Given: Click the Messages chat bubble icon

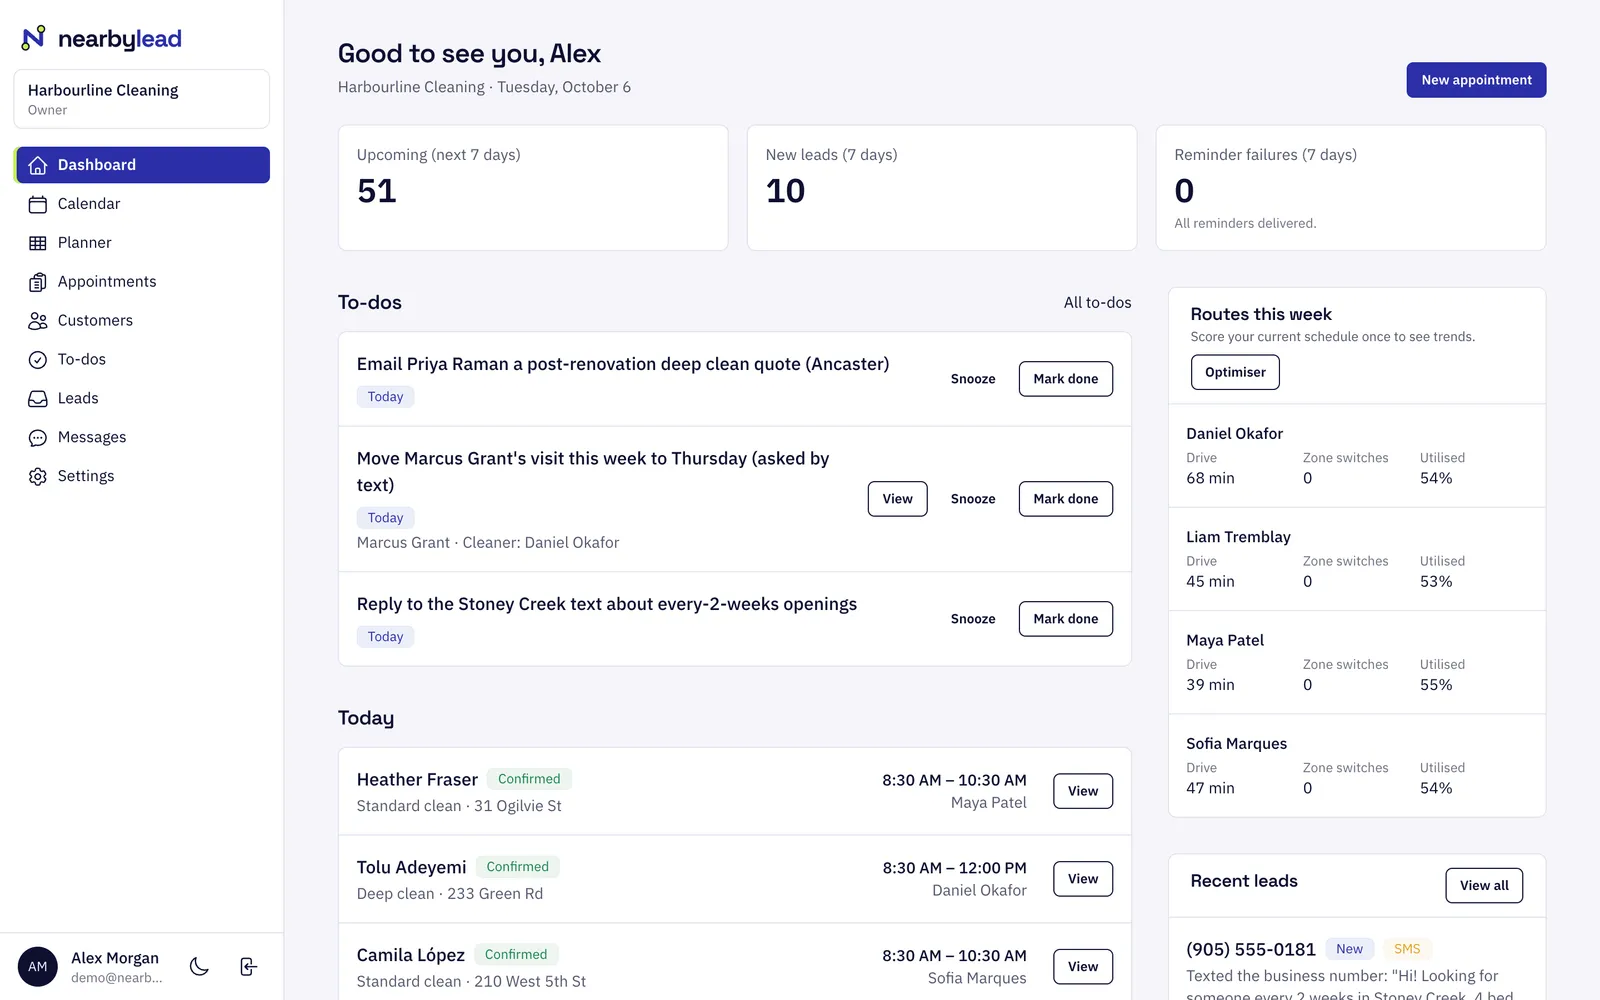Looking at the screenshot, I should 38,438.
